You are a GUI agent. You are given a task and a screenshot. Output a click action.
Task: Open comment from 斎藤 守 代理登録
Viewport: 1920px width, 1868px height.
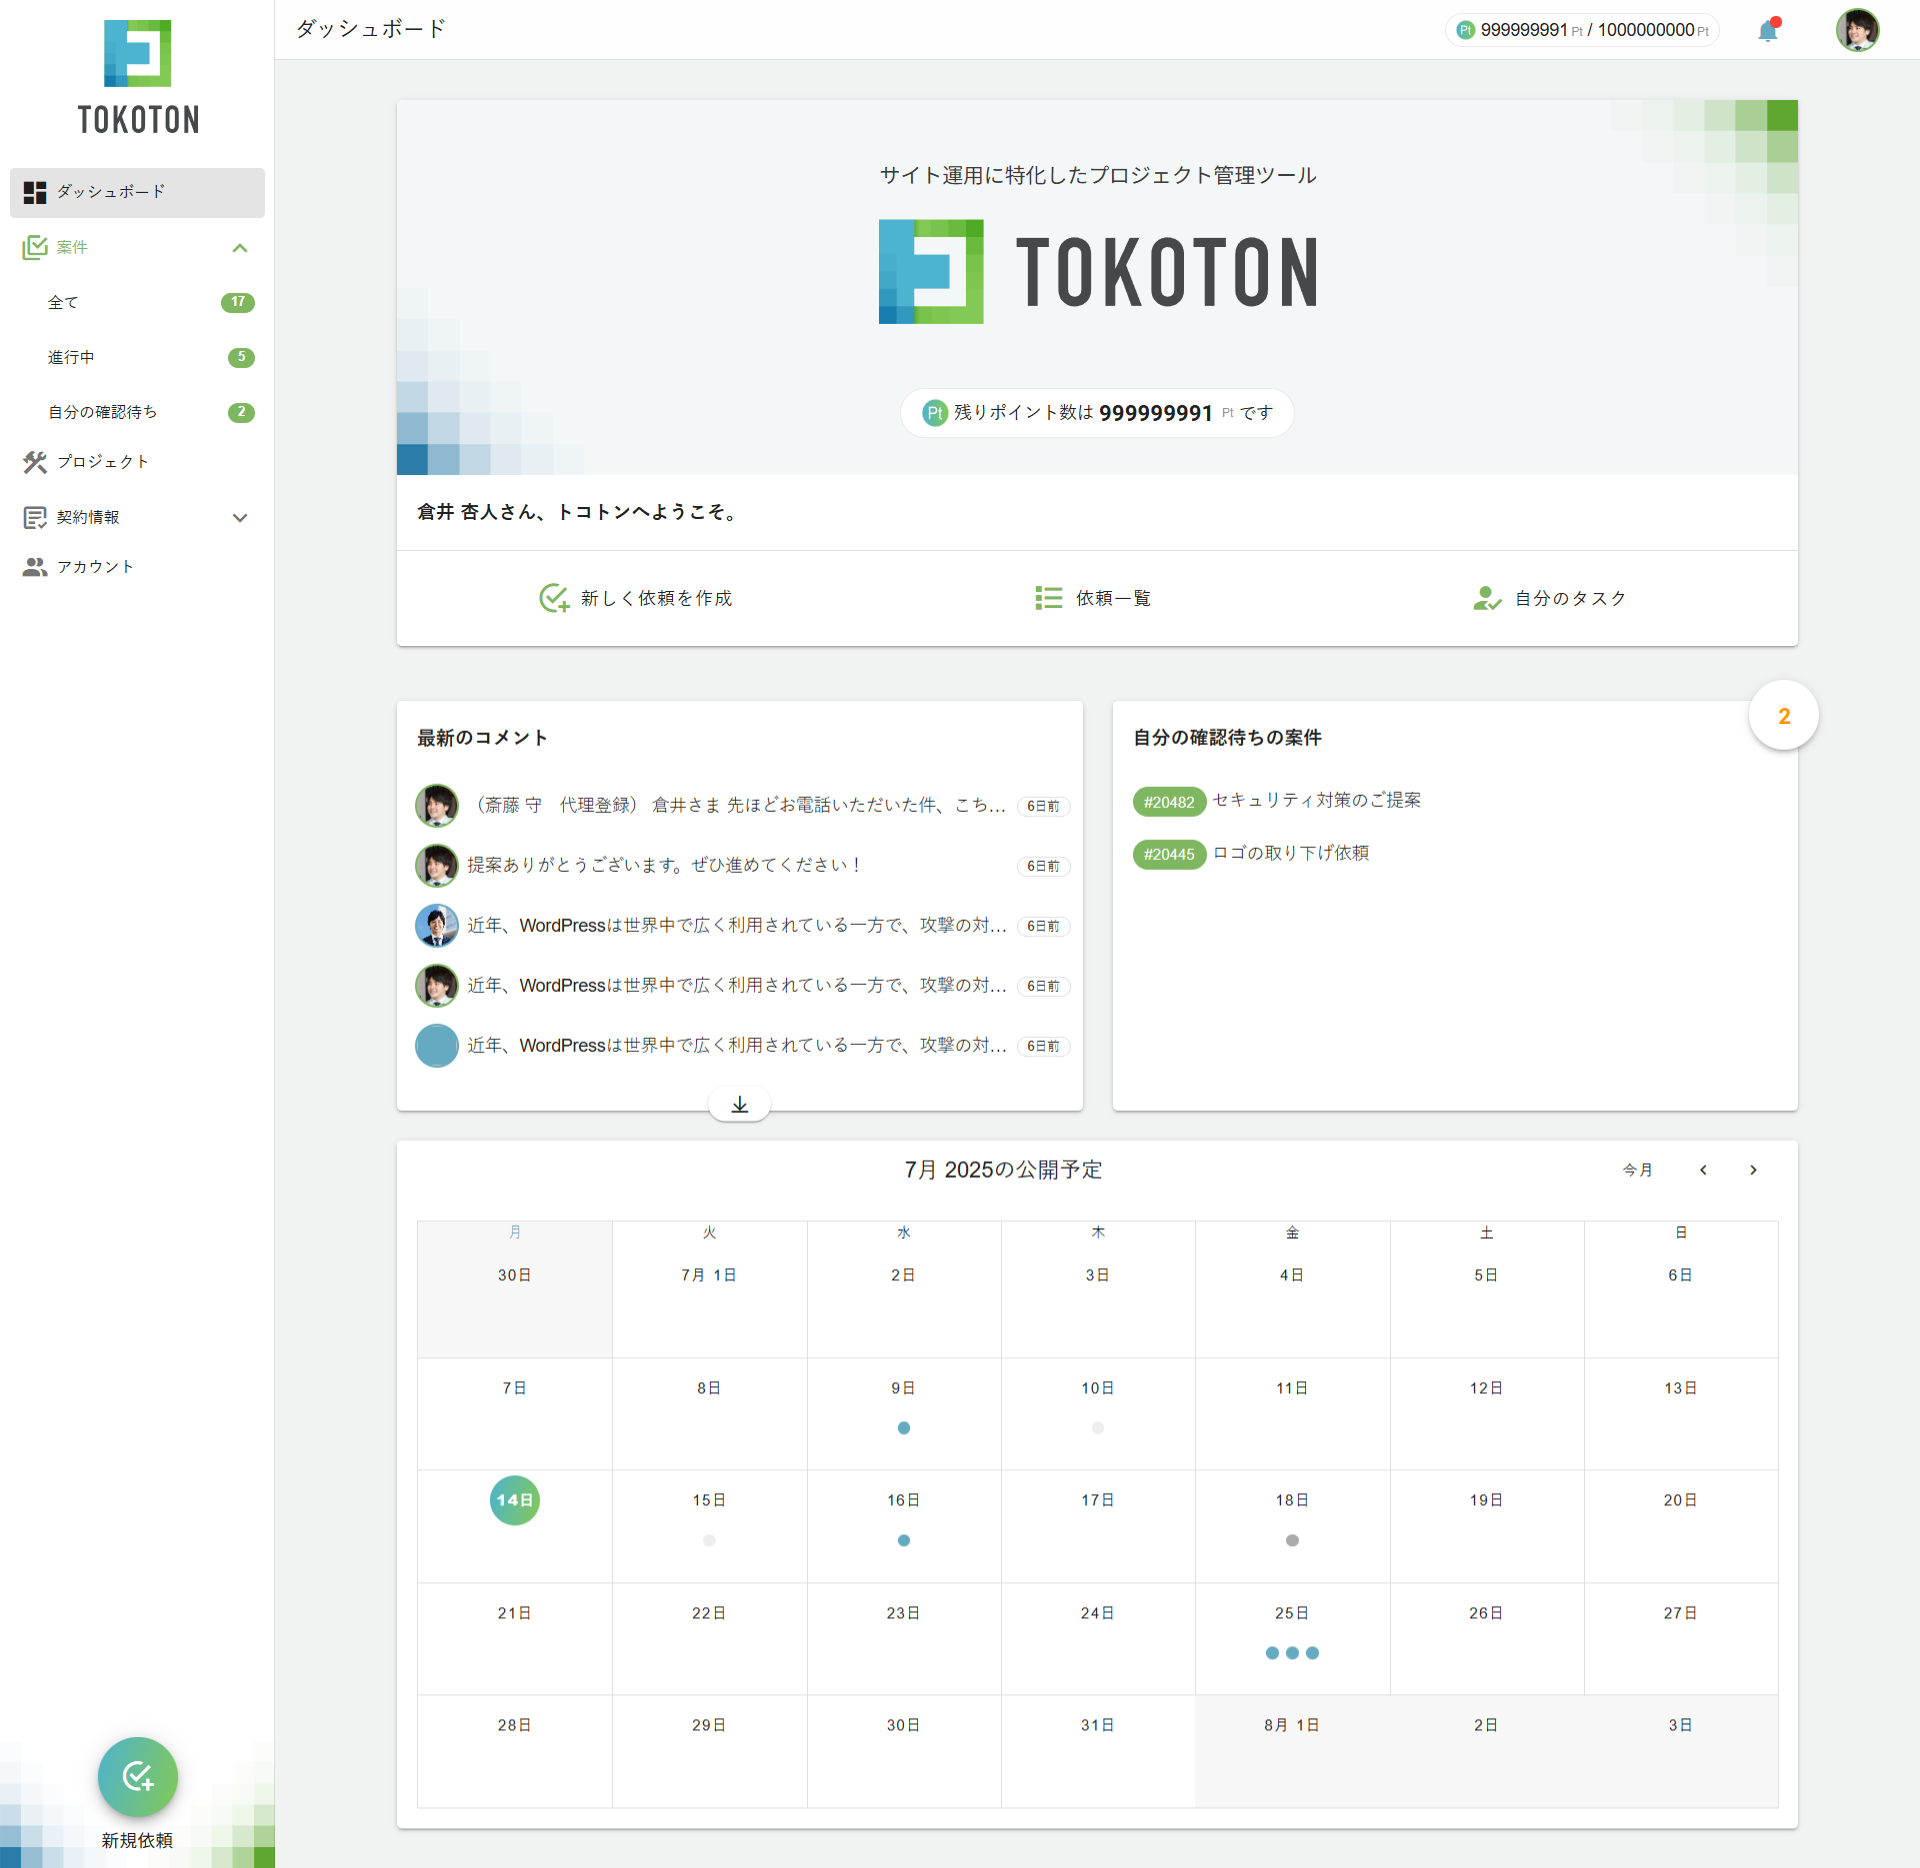737,805
